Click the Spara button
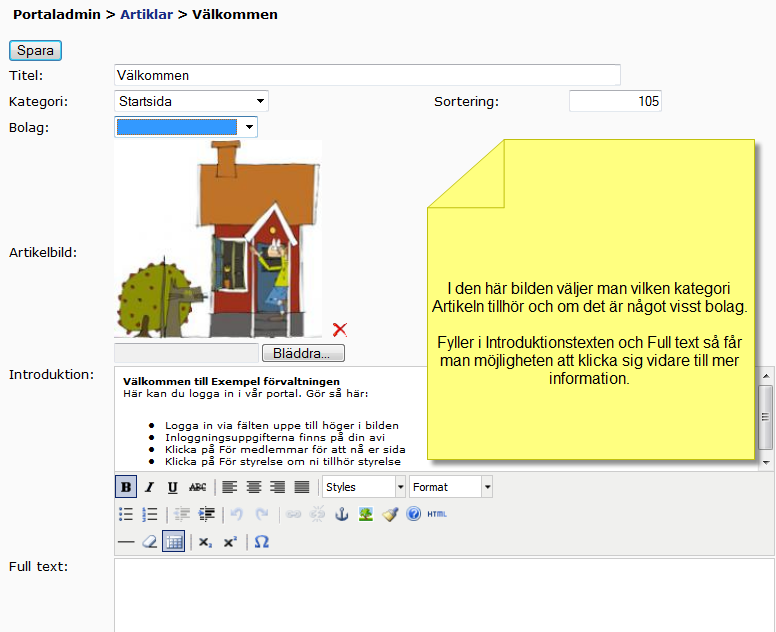 pos(35,50)
